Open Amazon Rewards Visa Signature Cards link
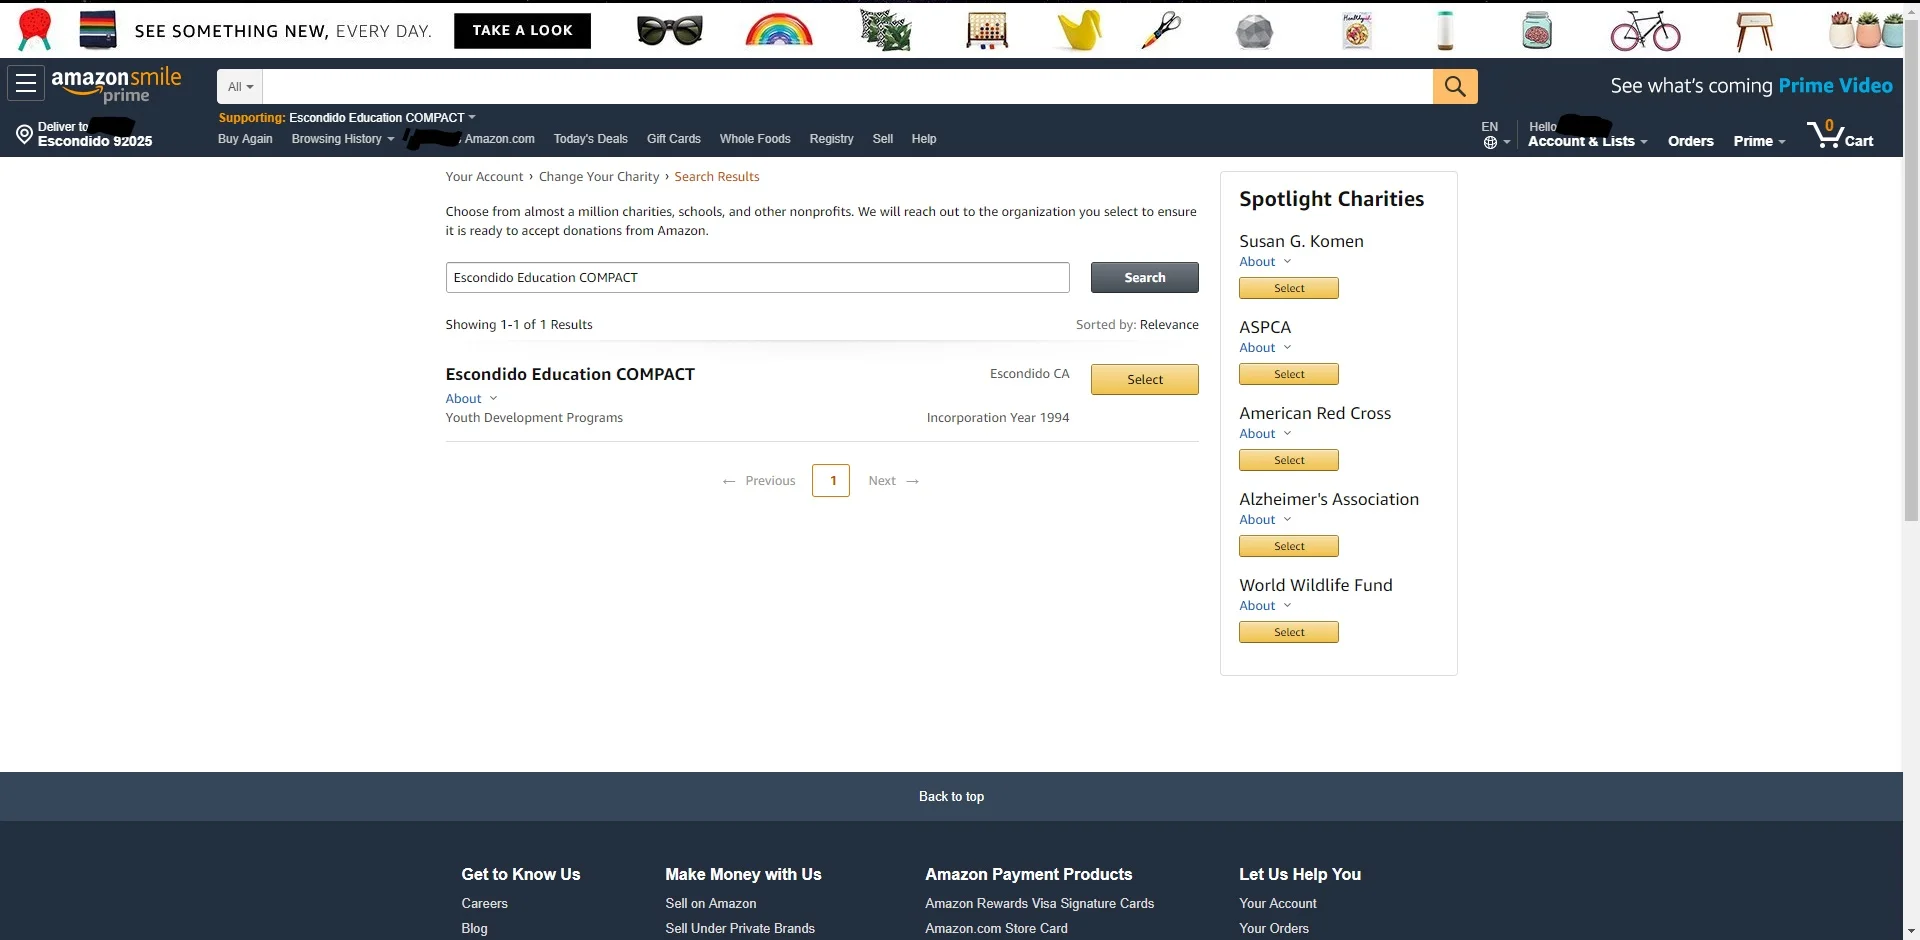Image resolution: width=1920 pixels, height=940 pixels. point(1039,903)
